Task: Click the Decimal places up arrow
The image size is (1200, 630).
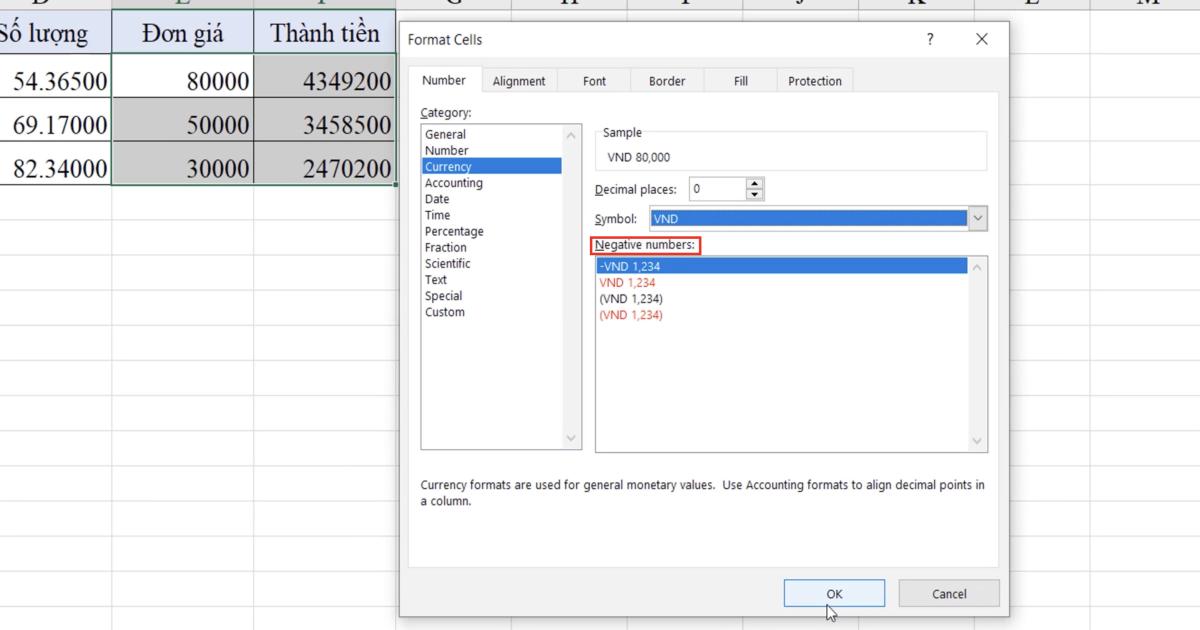Action: [755, 184]
